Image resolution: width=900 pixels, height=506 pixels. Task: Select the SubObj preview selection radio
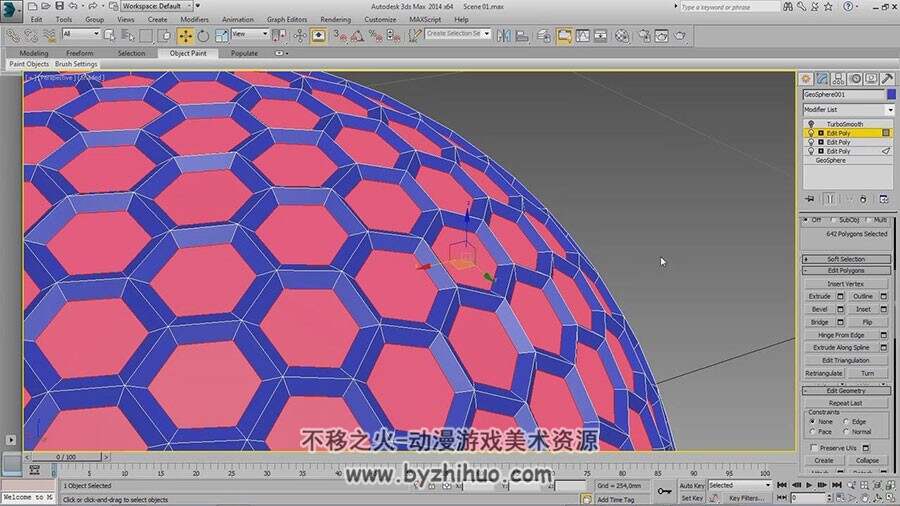click(833, 220)
